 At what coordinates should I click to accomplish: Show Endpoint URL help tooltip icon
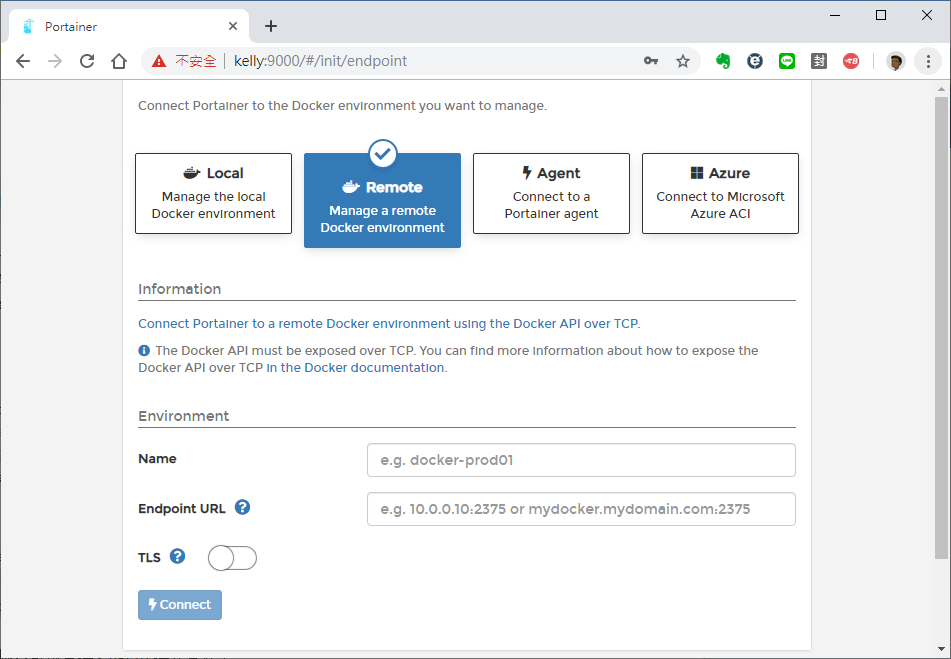pos(242,507)
